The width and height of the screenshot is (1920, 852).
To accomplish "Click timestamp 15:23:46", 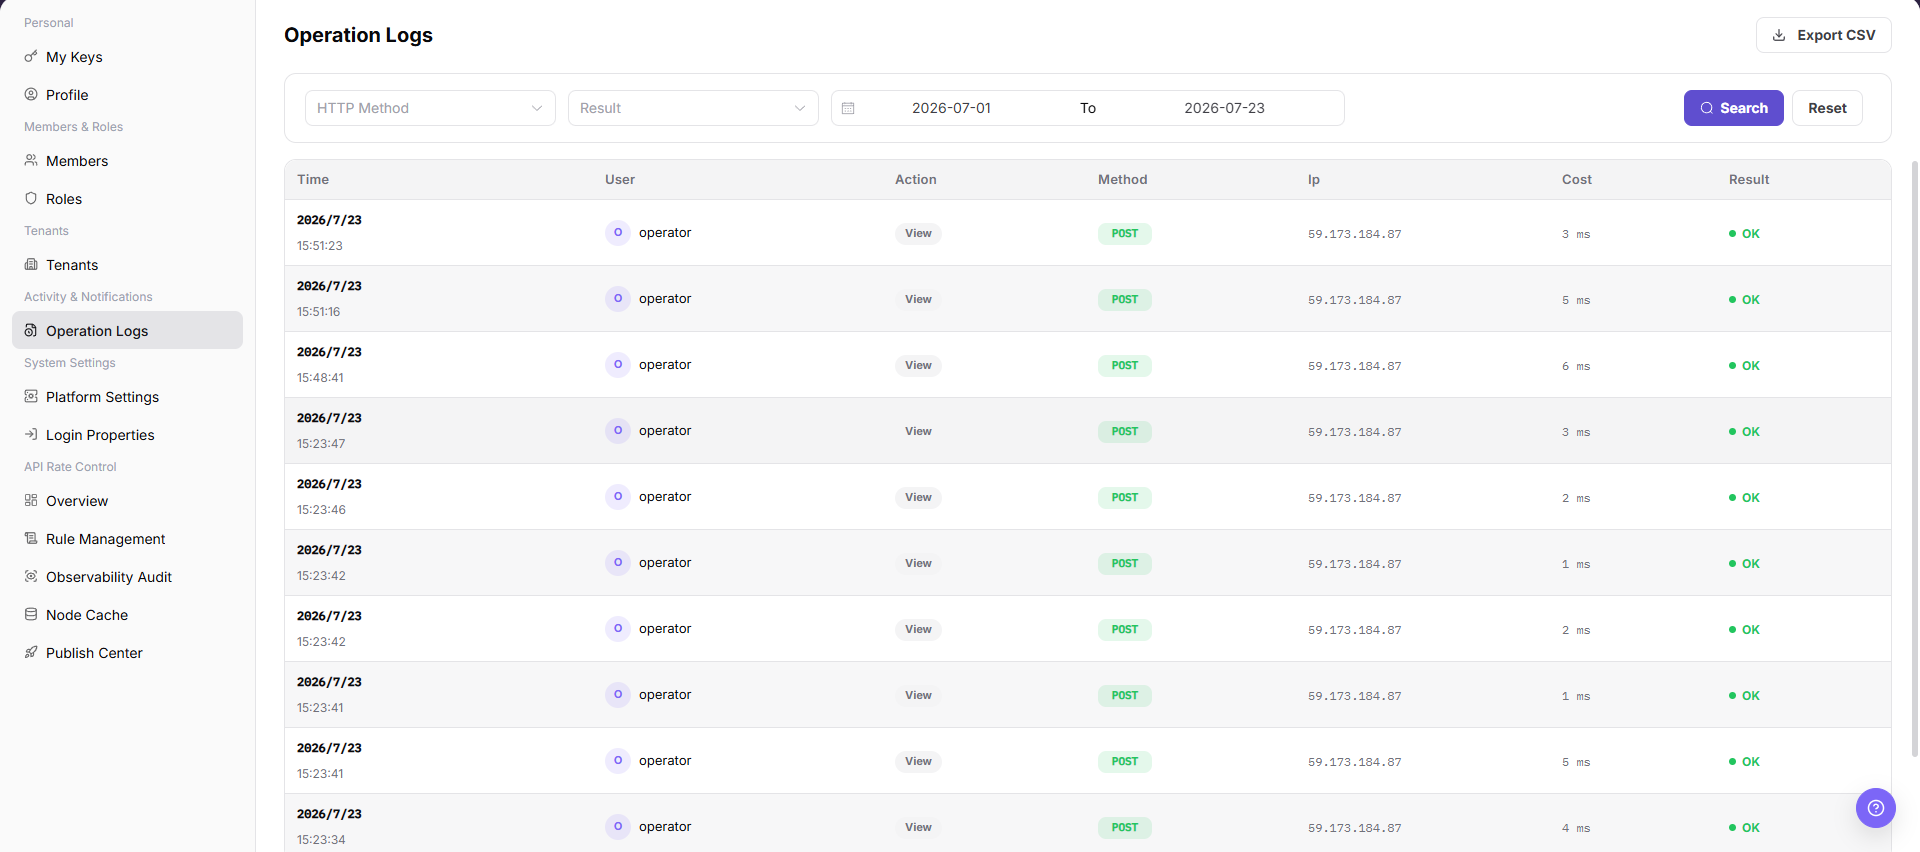I will 321,509.
